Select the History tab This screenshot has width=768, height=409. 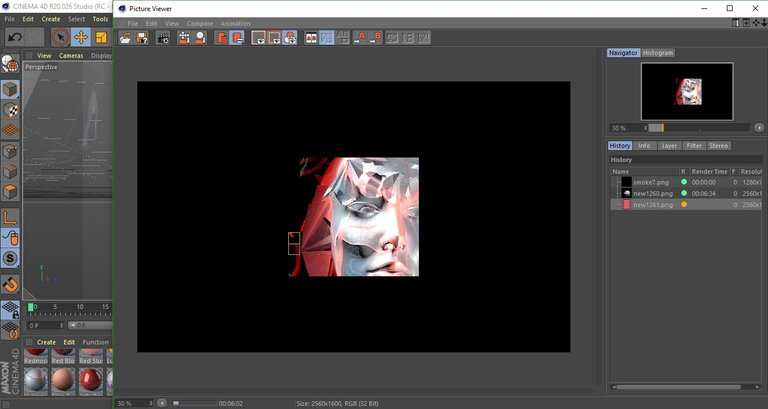point(620,145)
